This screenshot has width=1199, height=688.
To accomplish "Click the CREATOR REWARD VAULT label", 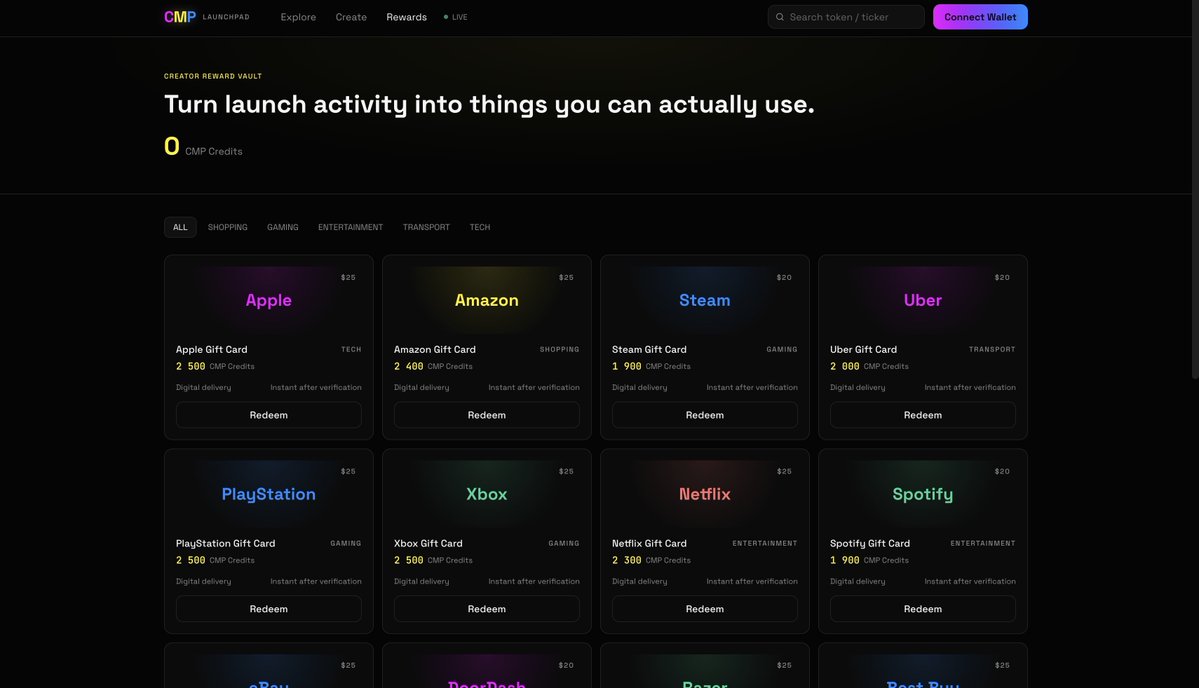I will [213, 76].
